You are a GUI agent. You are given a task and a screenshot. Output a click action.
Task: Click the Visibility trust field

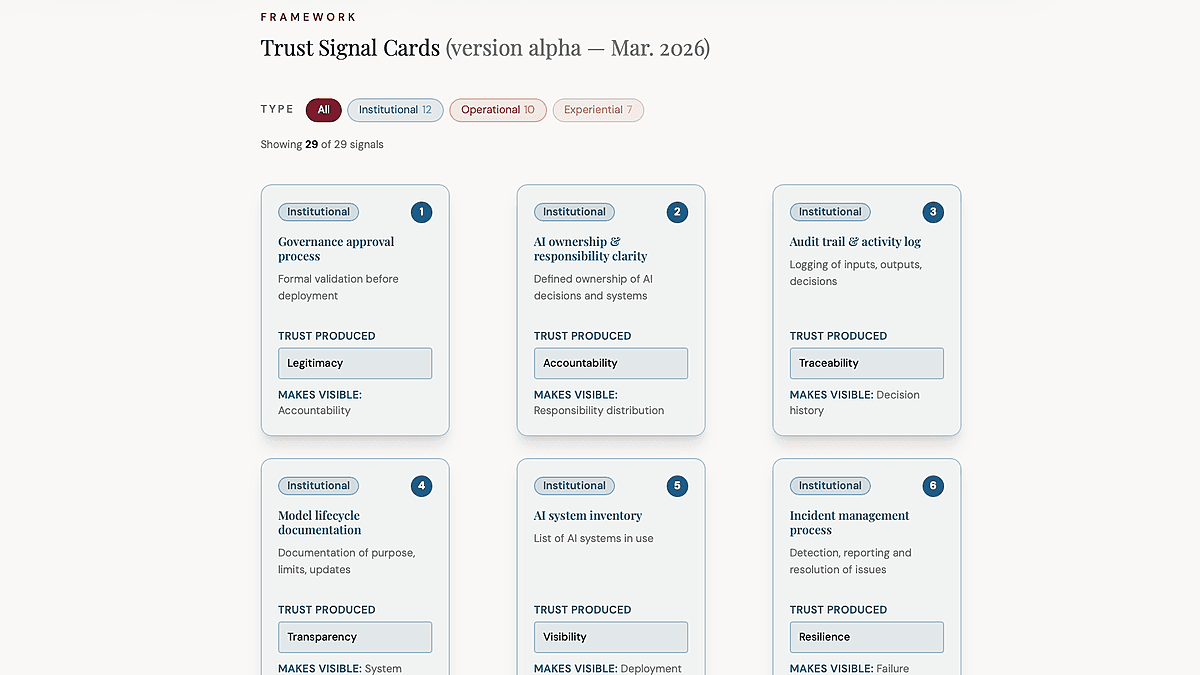611,637
